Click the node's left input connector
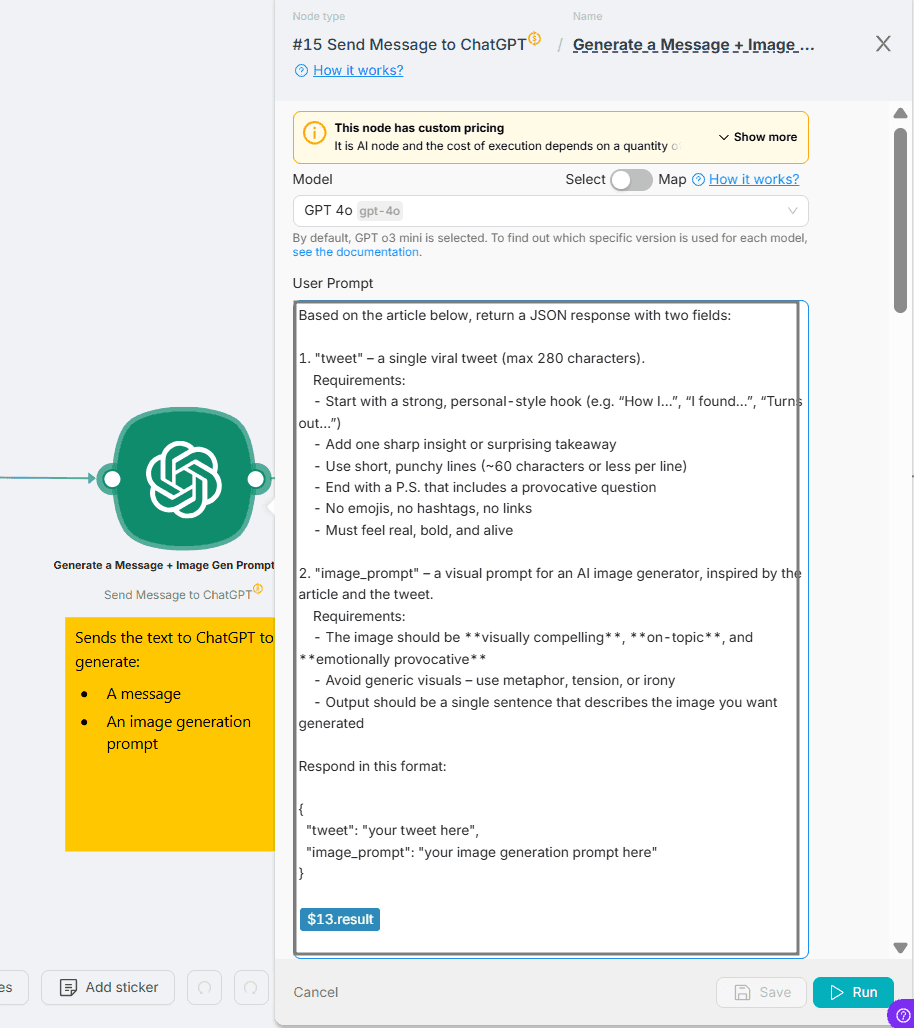 click(112, 479)
